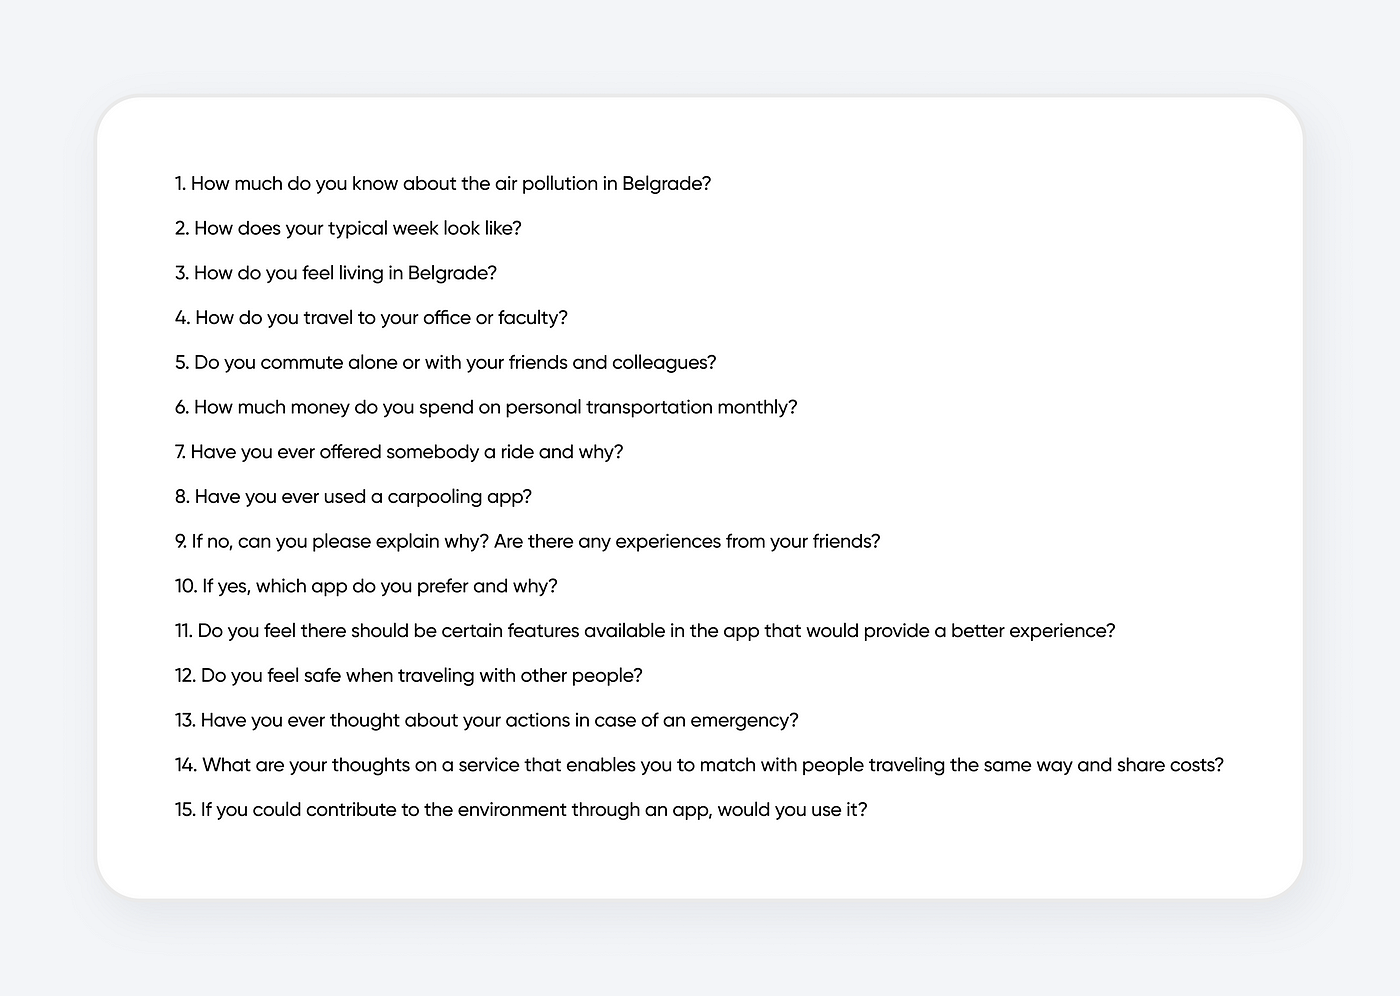Click the monthly personal transportation money question
The height and width of the screenshot is (996, 1400).
pyautogui.click(x=486, y=408)
